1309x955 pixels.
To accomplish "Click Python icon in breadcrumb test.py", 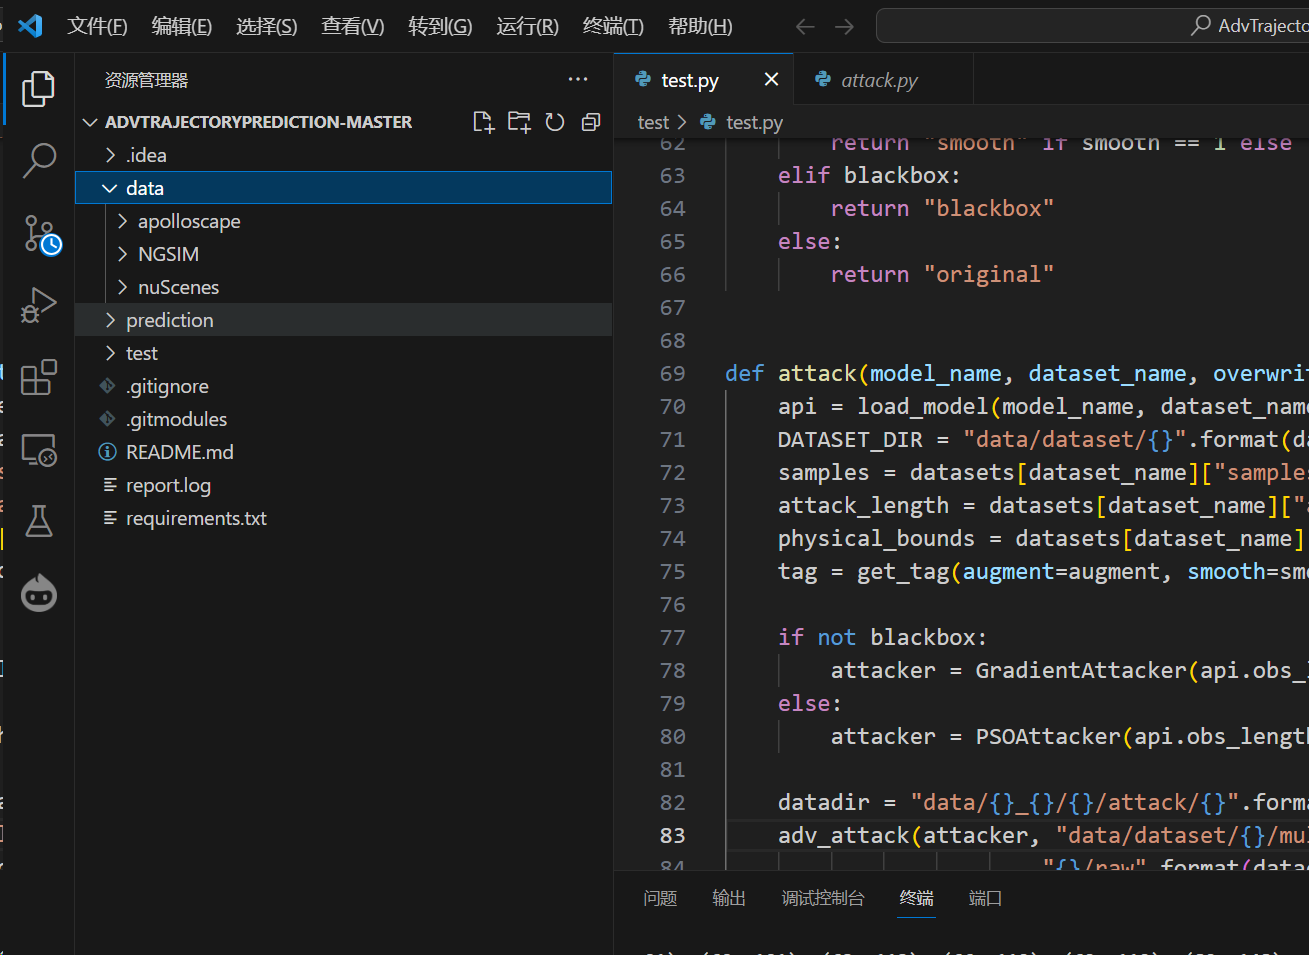I will 708,122.
